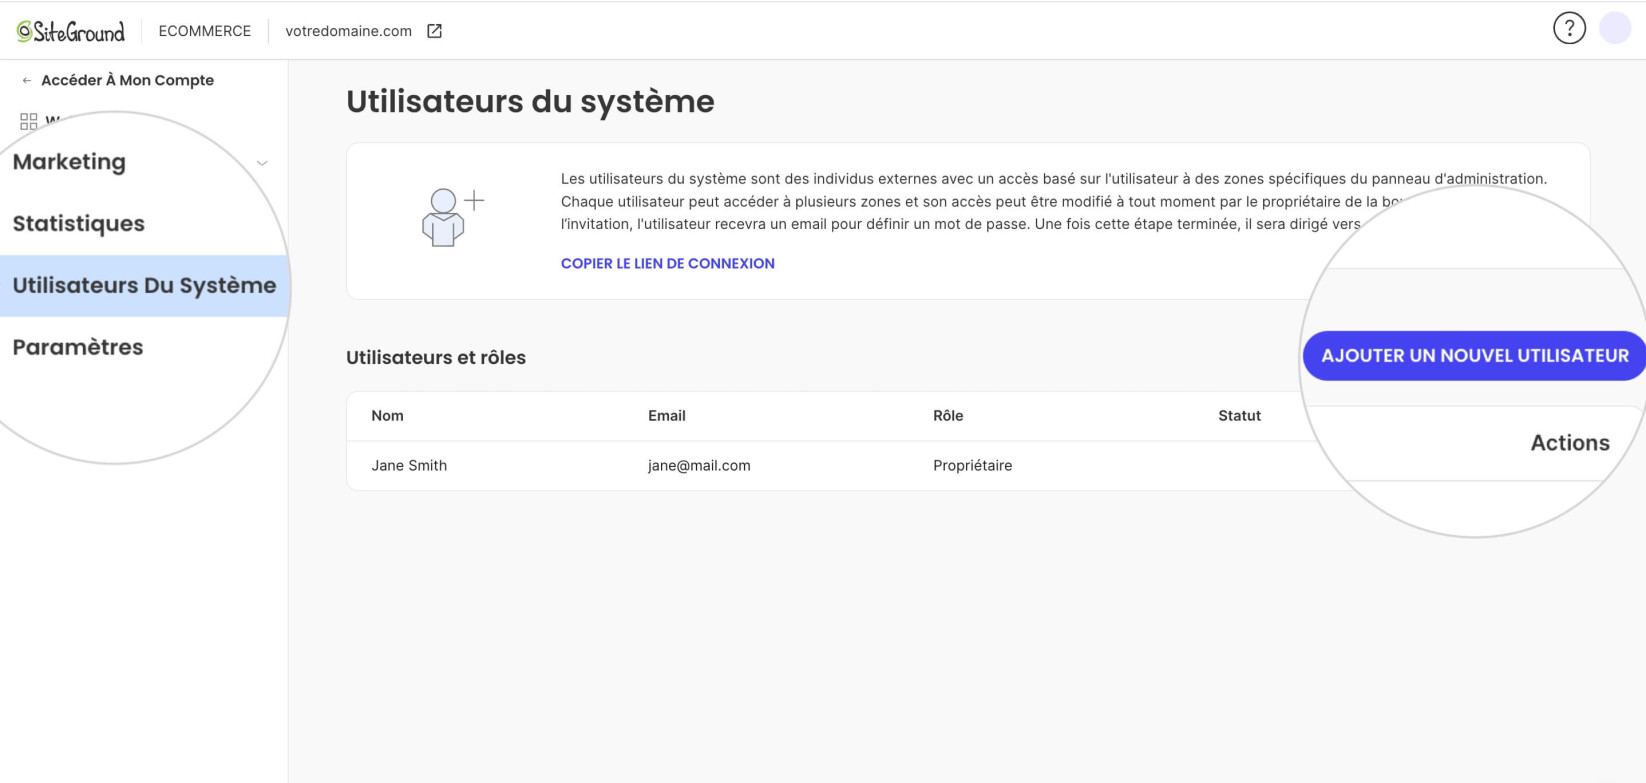Open Paramètres in the sidebar
1646x783 pixels.
[x=78, y=348]
